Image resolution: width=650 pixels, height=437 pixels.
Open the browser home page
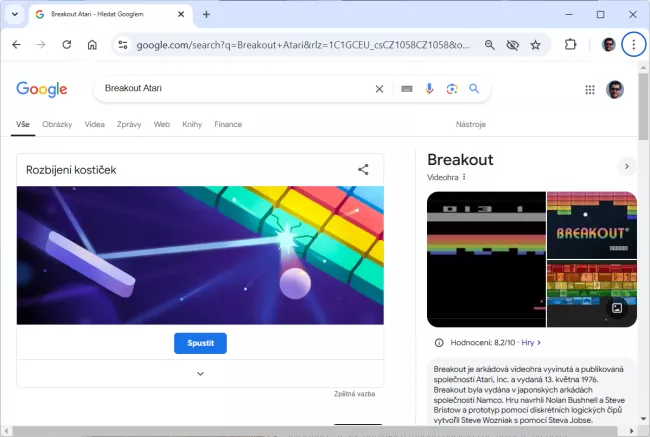(x=92, y=44)
